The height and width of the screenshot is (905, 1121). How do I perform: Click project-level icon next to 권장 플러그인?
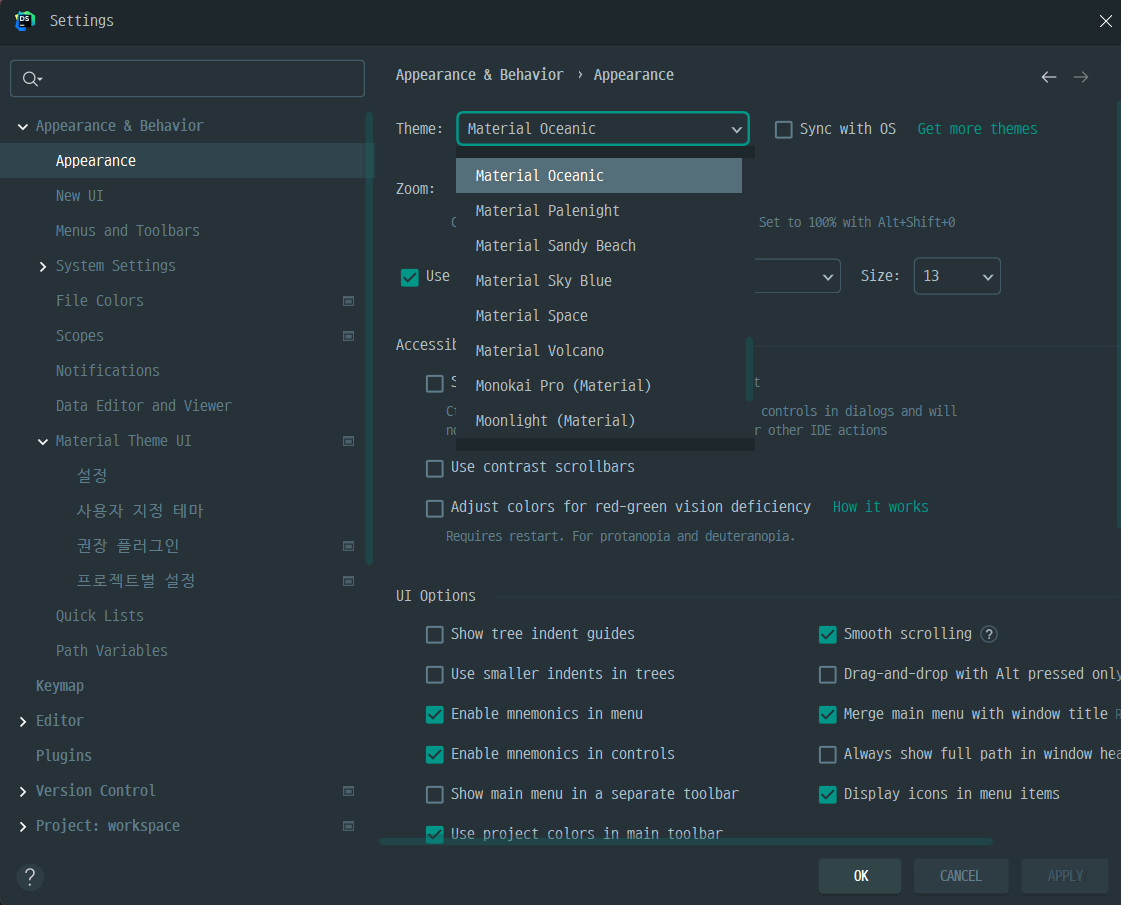tap(348, 546)
